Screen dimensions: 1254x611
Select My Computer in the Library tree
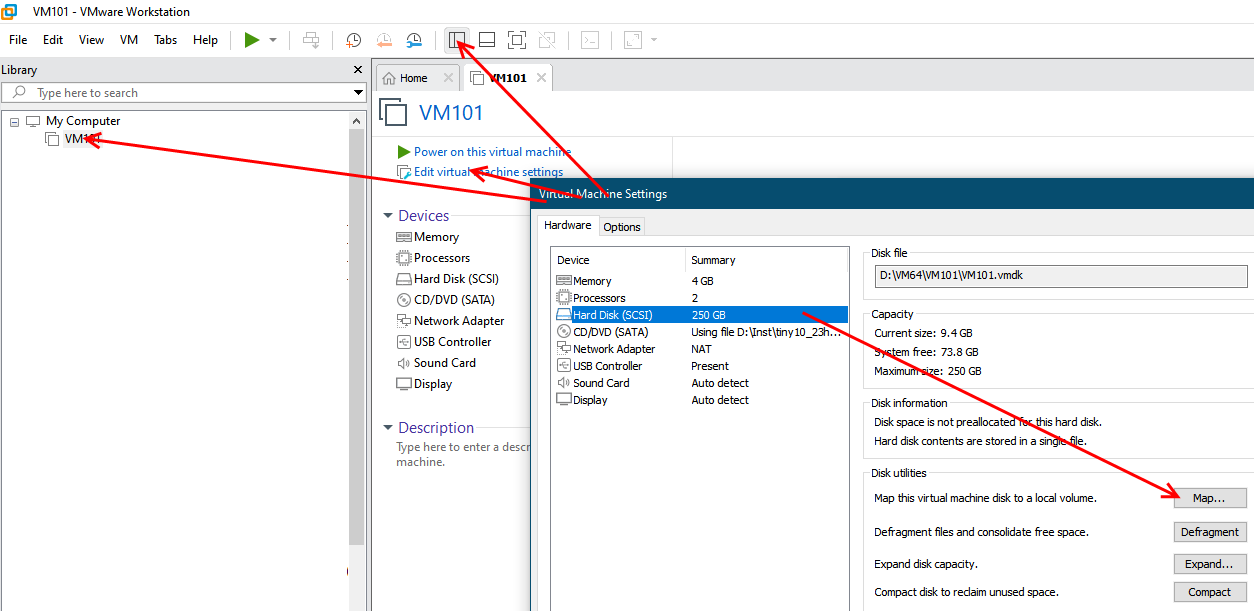coord(83,121)
